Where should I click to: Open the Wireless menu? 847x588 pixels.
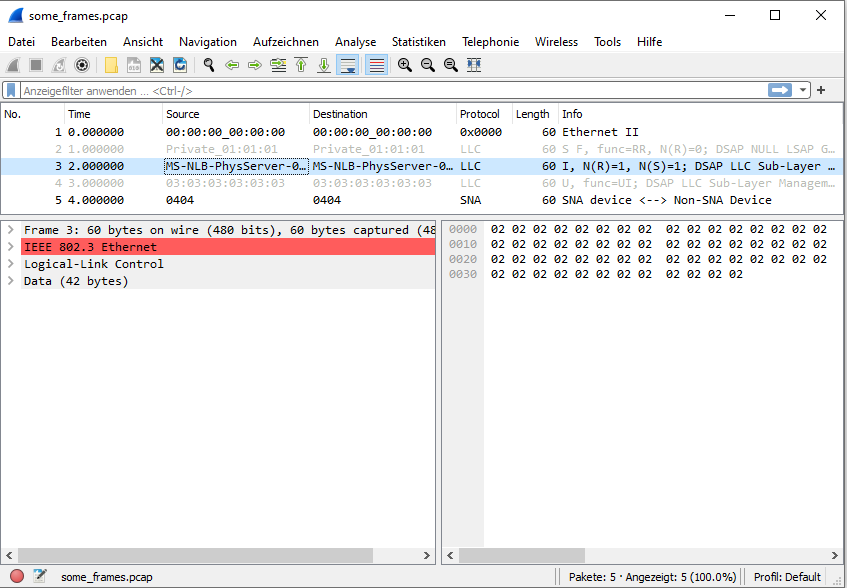coord(556,42)
